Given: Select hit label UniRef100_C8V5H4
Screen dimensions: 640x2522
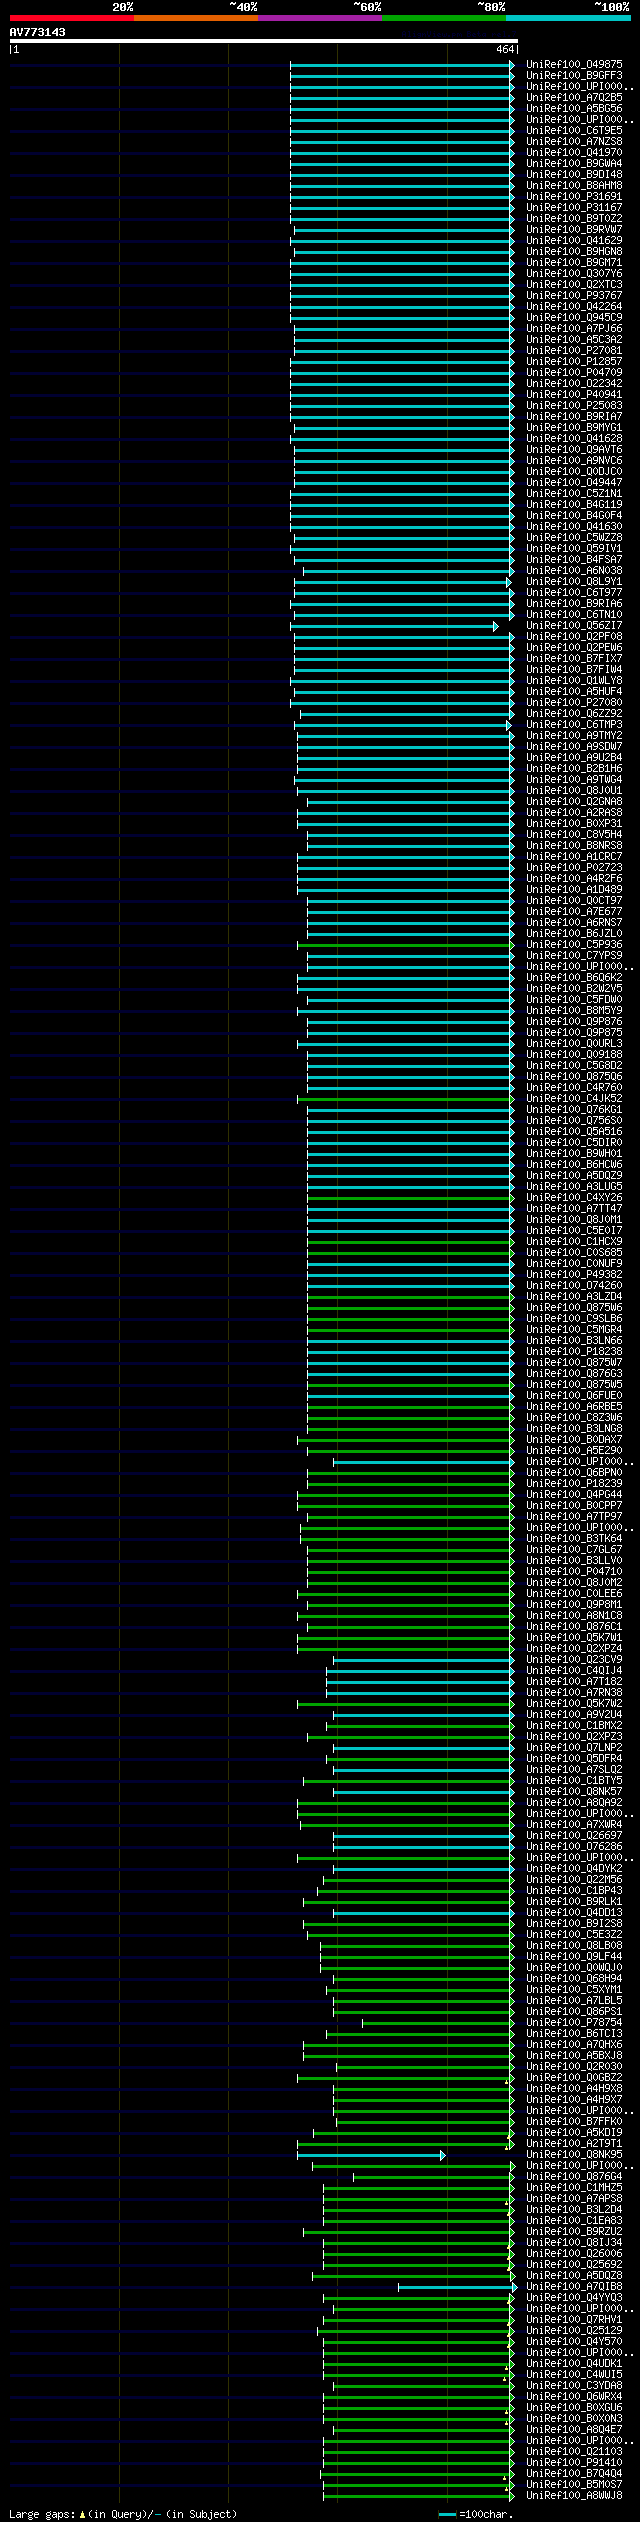Looking at the screenshot, I should [574, 834].
